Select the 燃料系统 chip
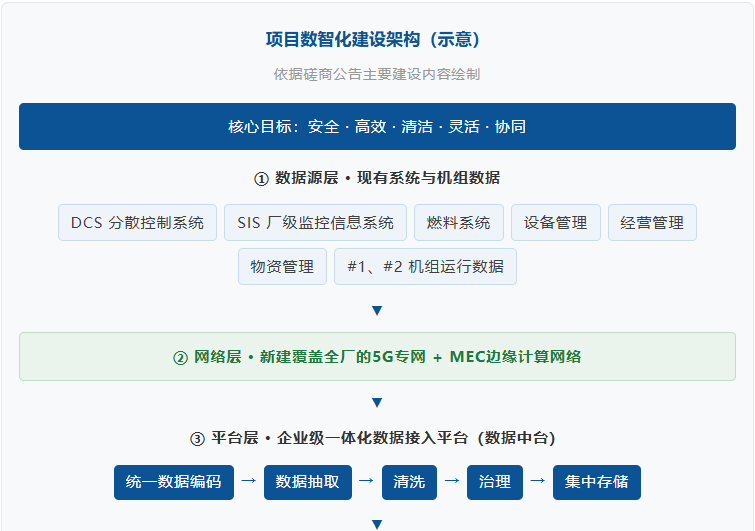Viewport: 755px width, 531px height. [459, 222]
